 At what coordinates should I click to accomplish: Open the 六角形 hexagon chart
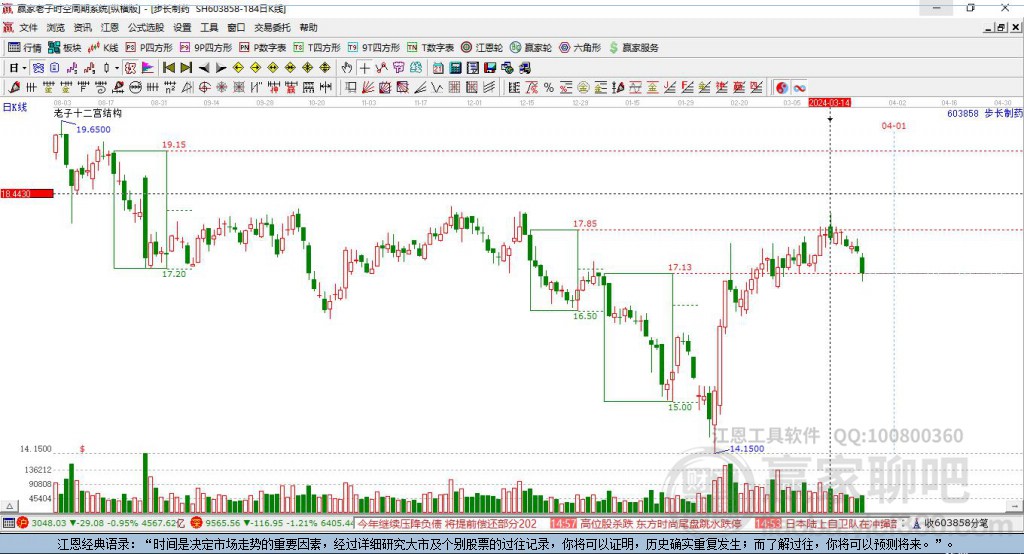pyautogui.click(x=580, y=48)
